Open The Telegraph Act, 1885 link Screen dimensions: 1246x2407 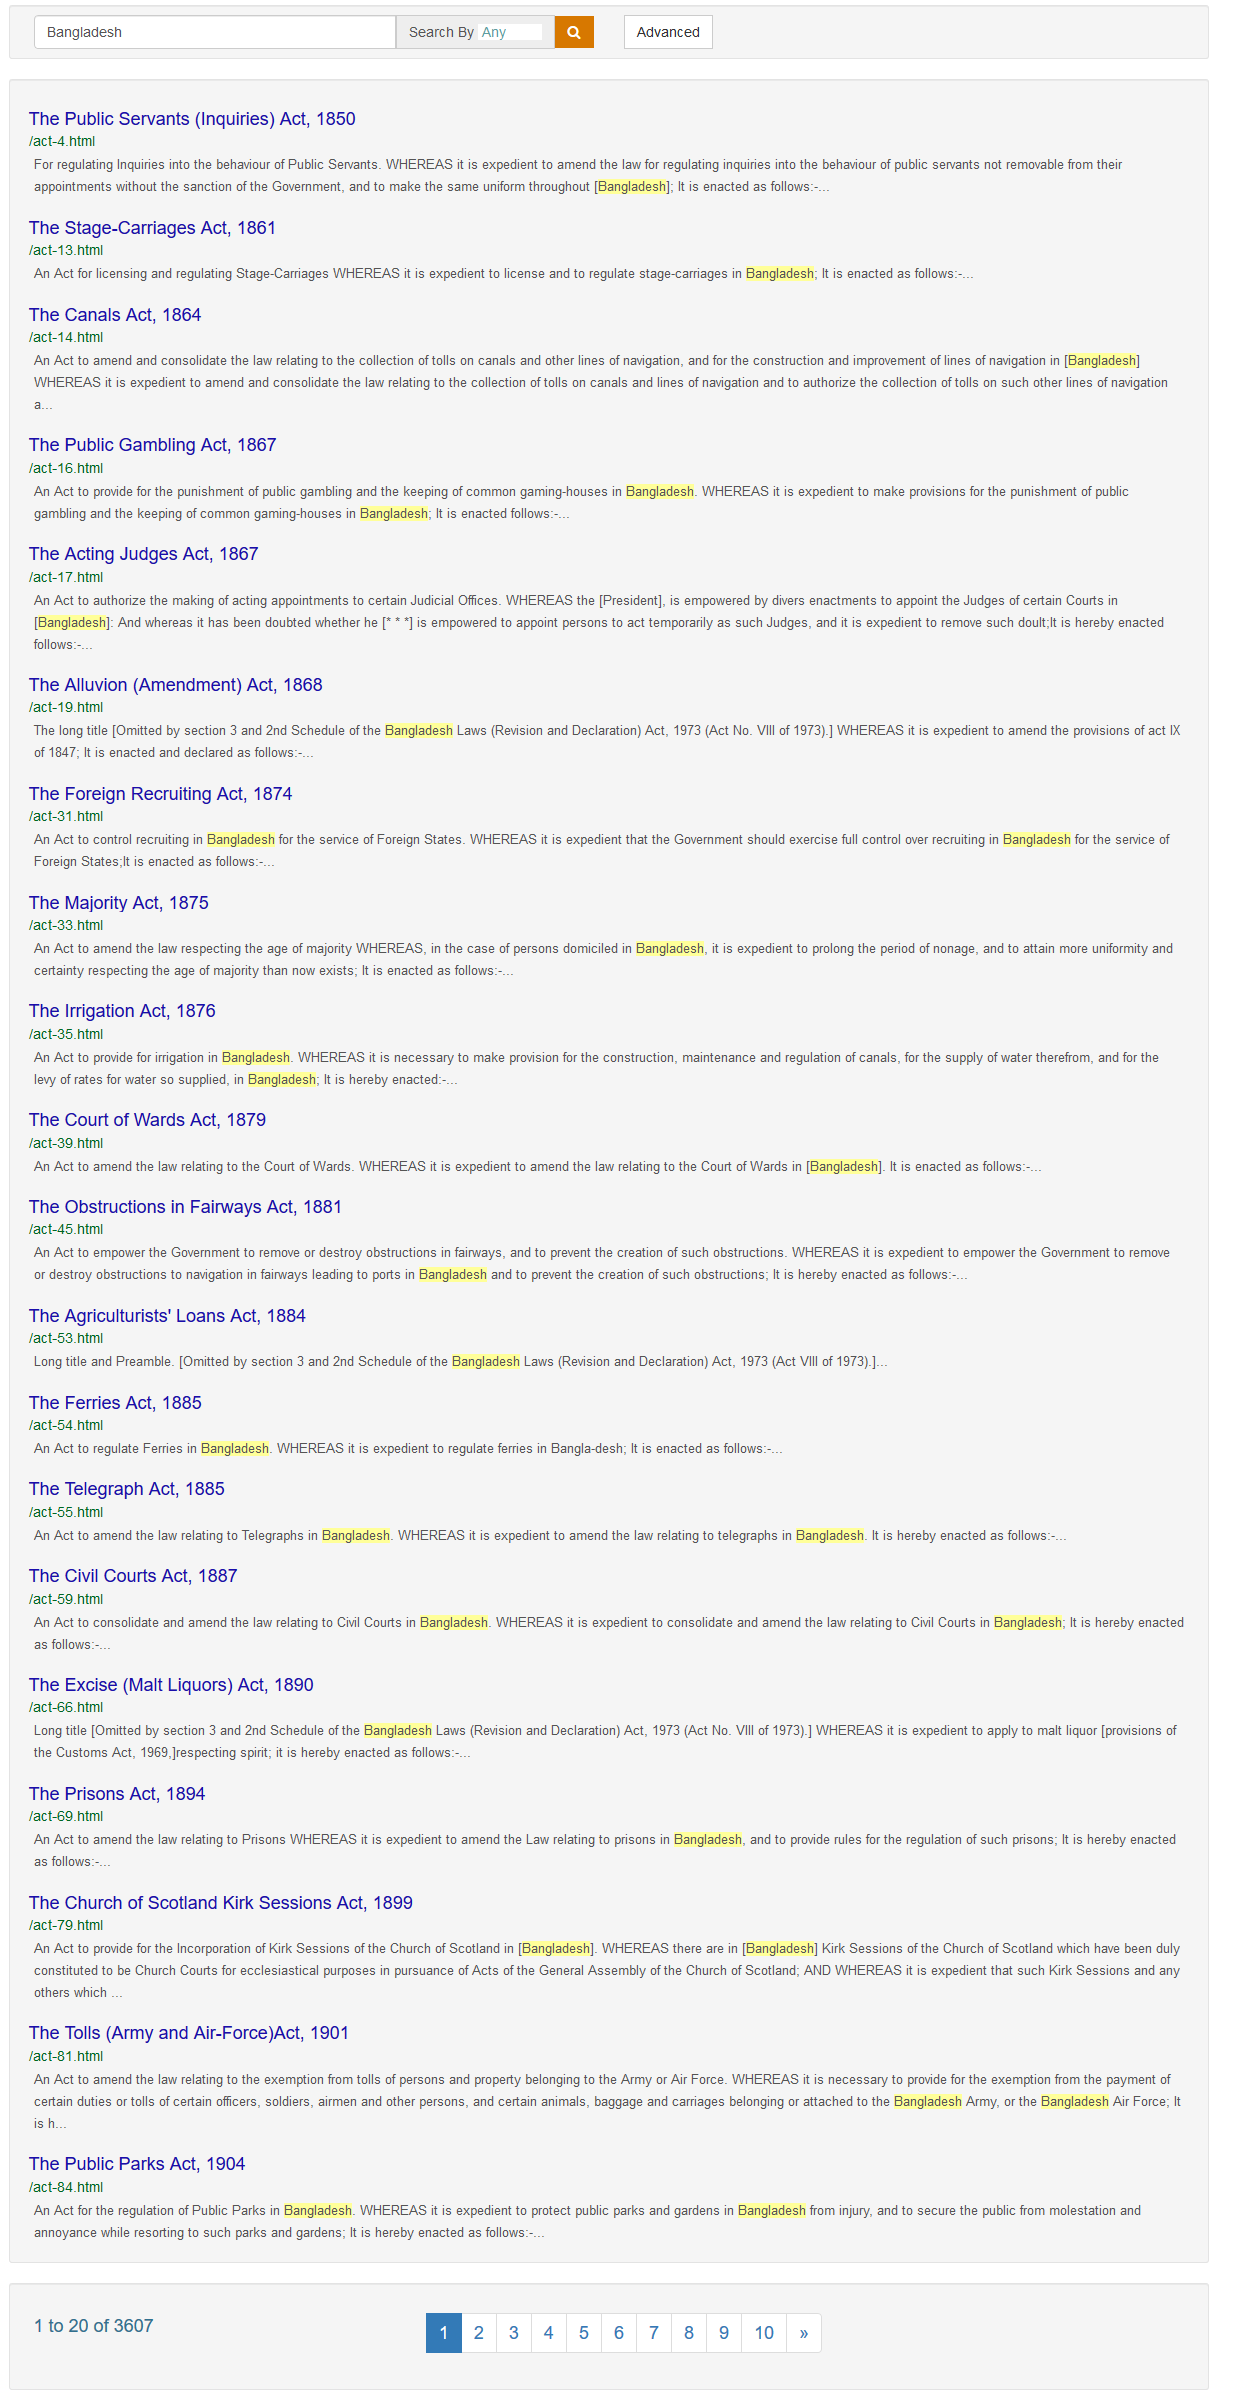point(127,1489)
